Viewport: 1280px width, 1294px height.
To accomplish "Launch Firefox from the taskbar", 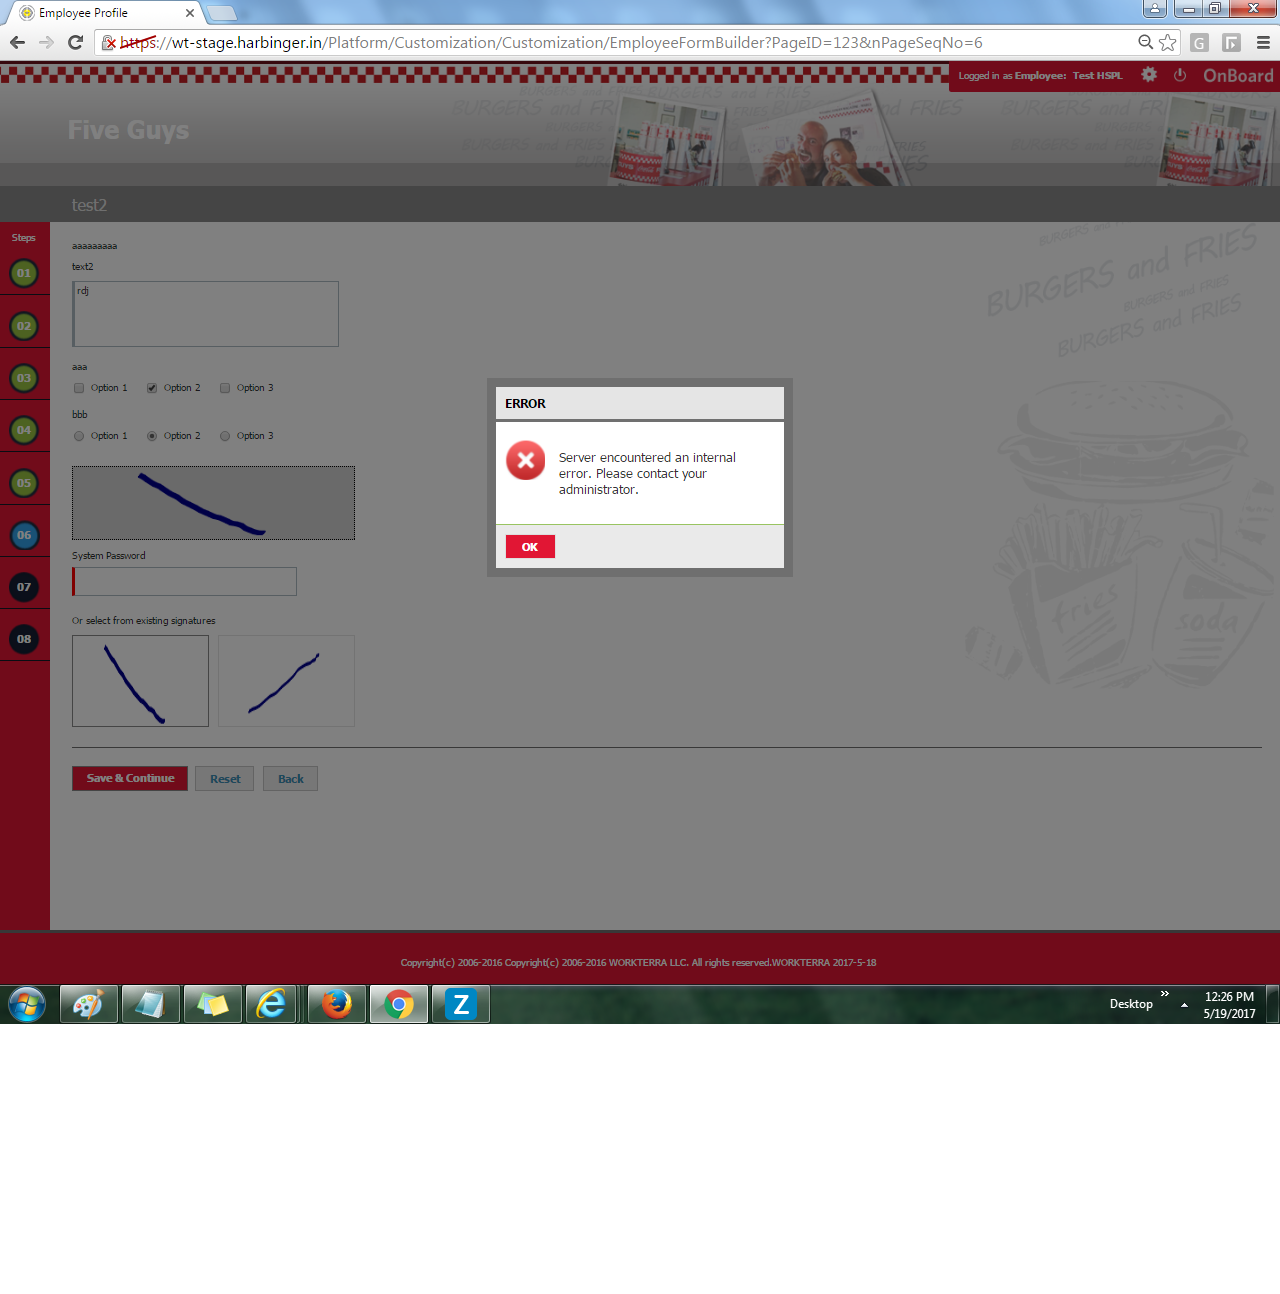I will tap(336, 1004).
